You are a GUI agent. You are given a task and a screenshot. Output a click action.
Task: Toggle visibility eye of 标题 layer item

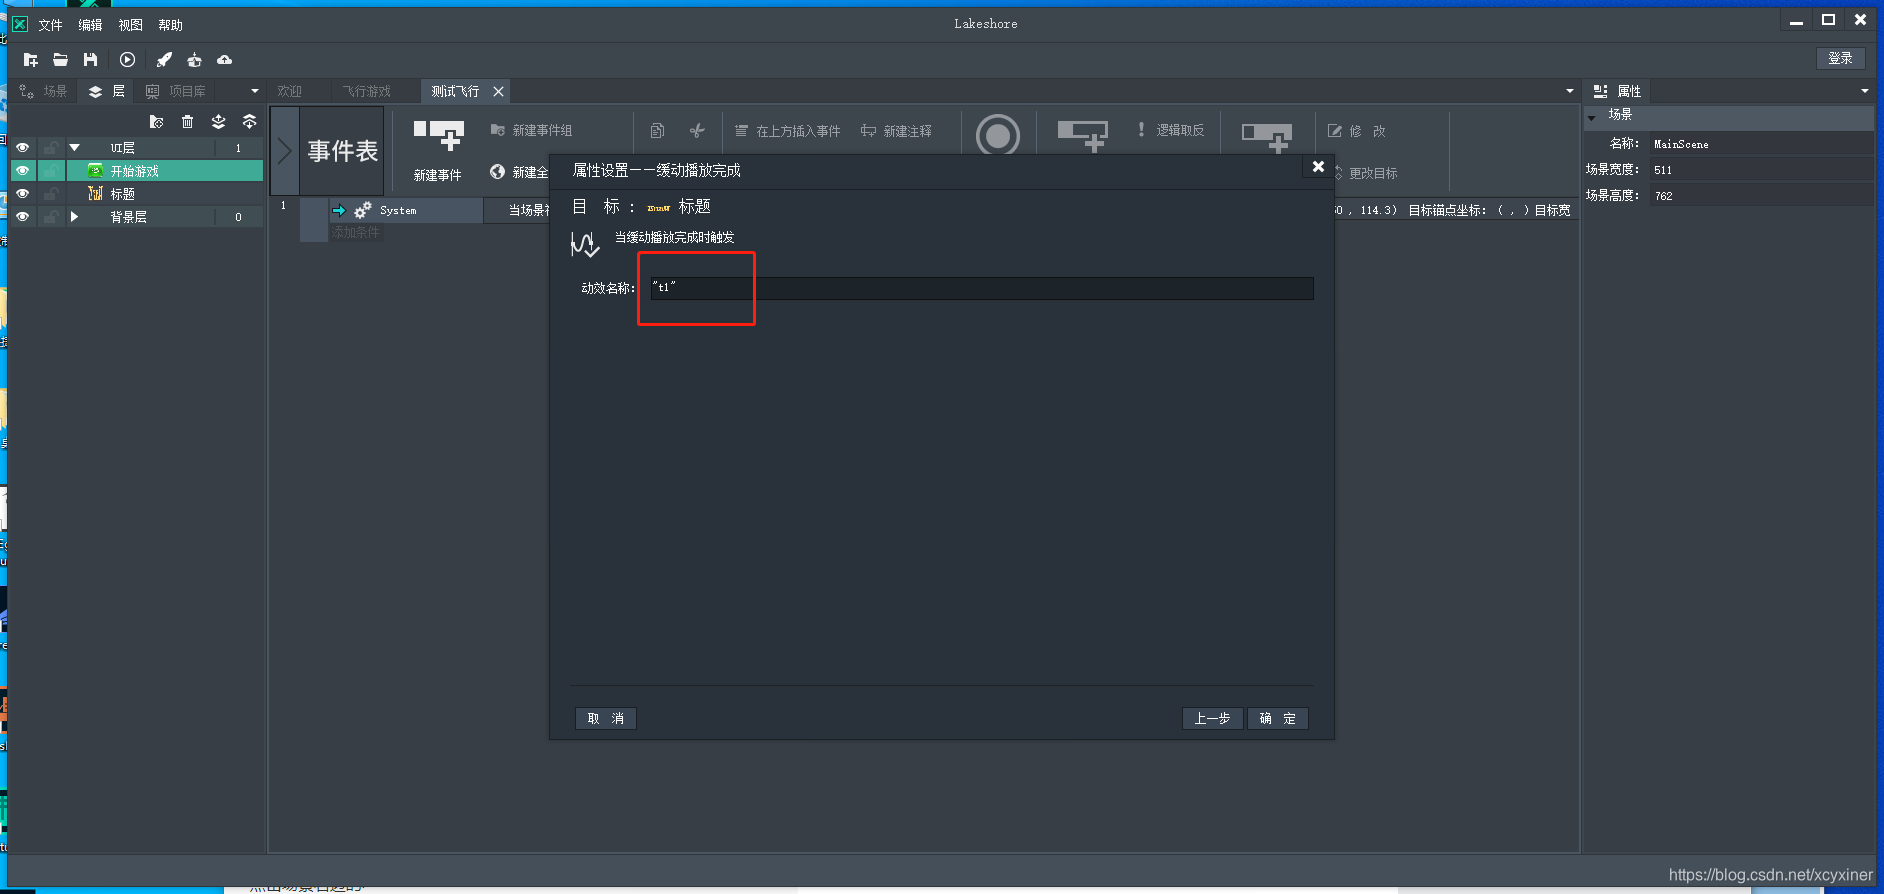coord(22,194)
